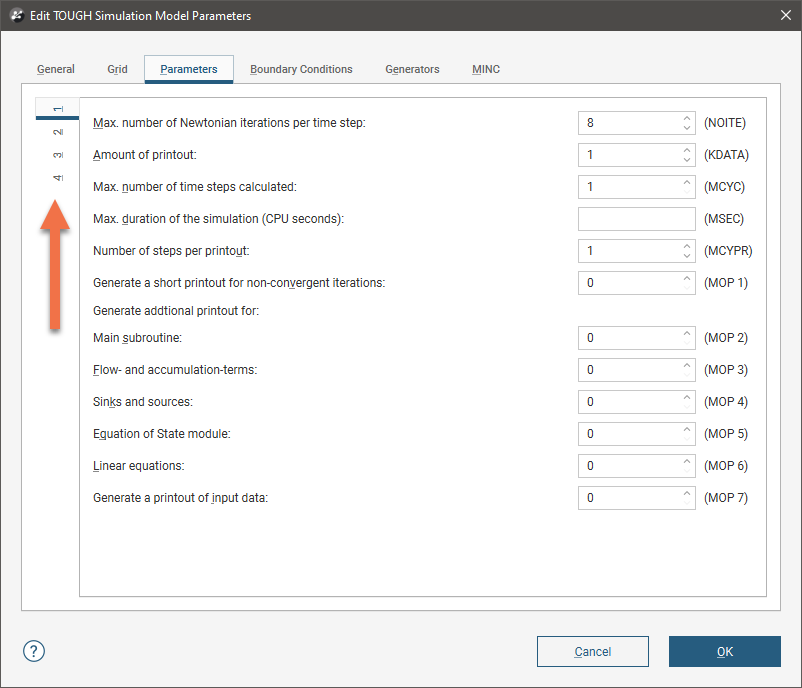Click the Max. duration MSEC input field
802x688 pixels.
pyautogui.click(x=636, y=219)
